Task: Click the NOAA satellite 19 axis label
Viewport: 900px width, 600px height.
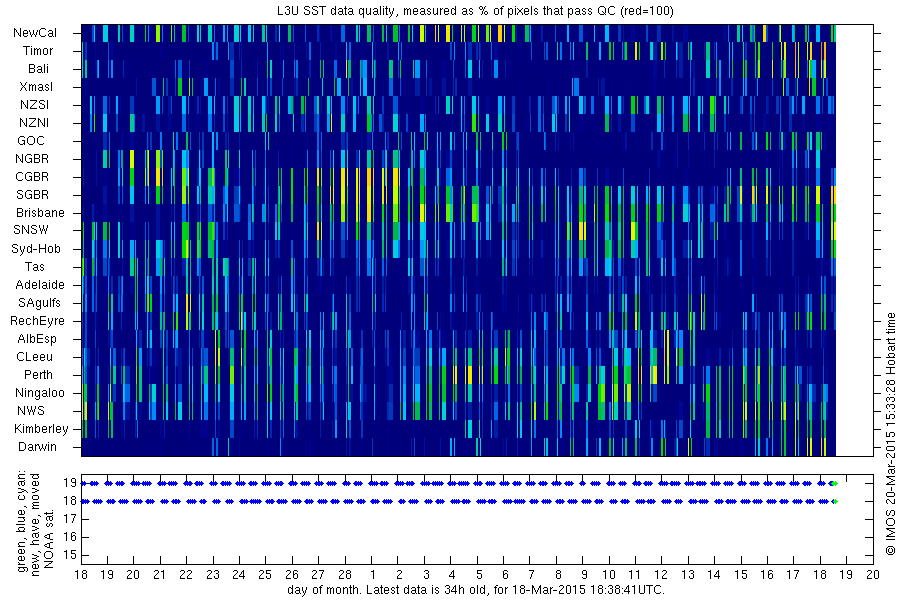Action: click(70, 483)
